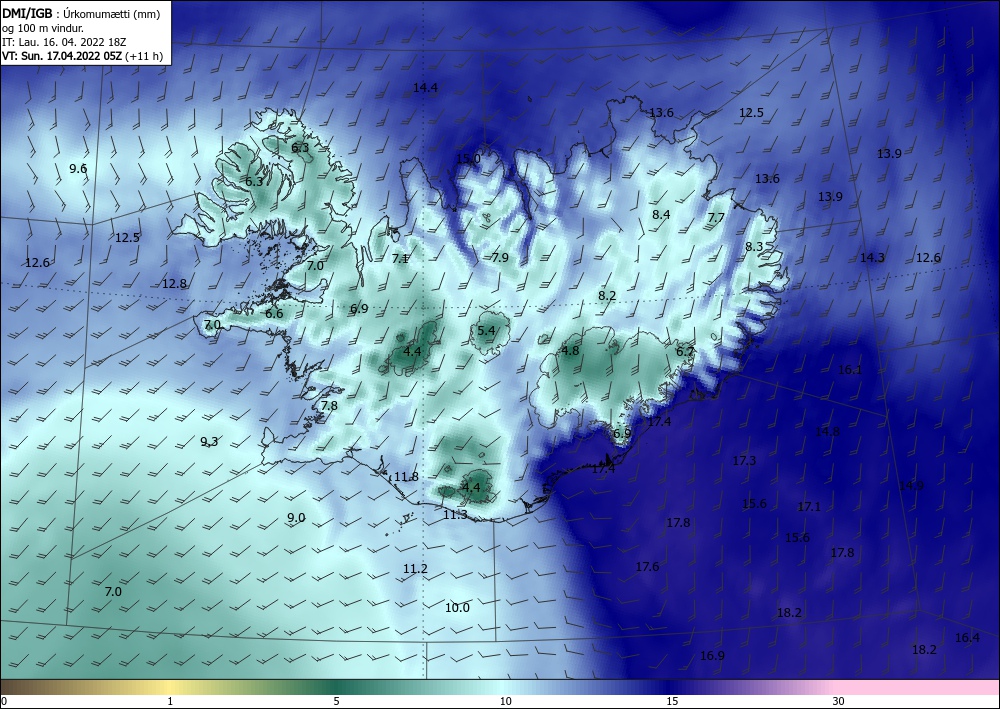Select the 9.3 value over the ocean
Viewport: 1000px width, 709px height.
tap(209, 441)
